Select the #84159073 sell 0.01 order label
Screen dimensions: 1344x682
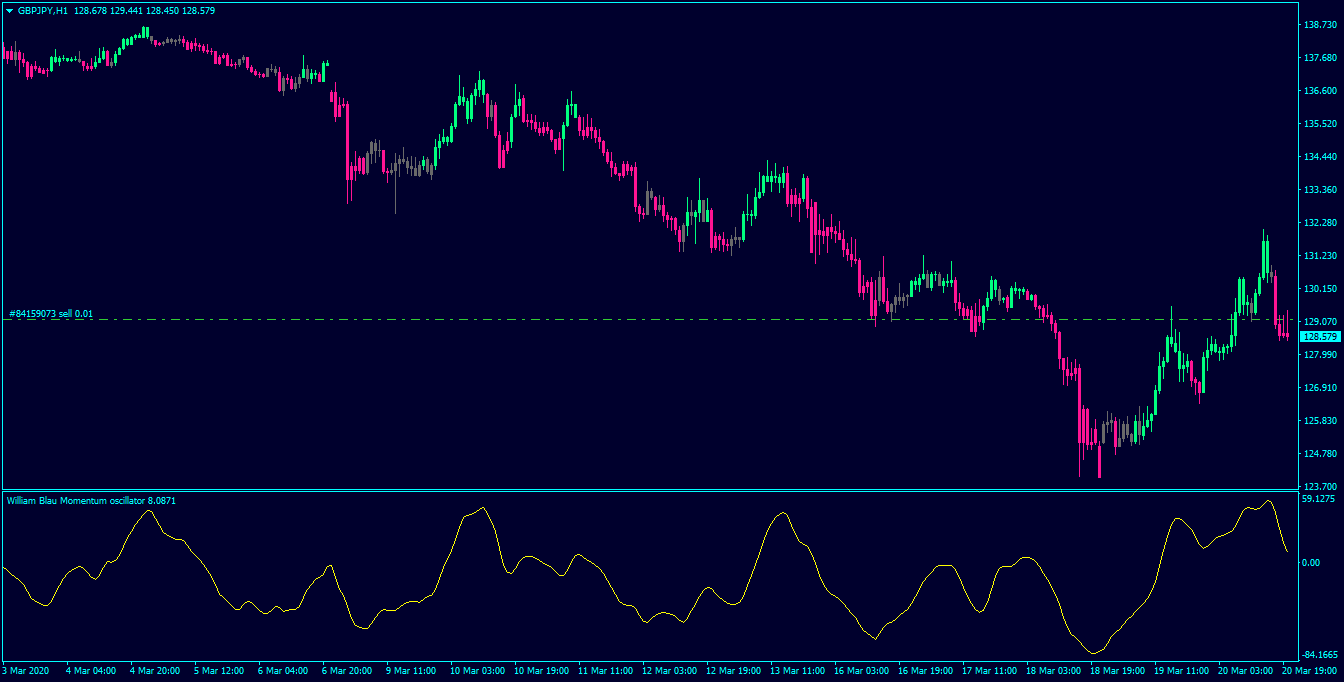point(51,314)
